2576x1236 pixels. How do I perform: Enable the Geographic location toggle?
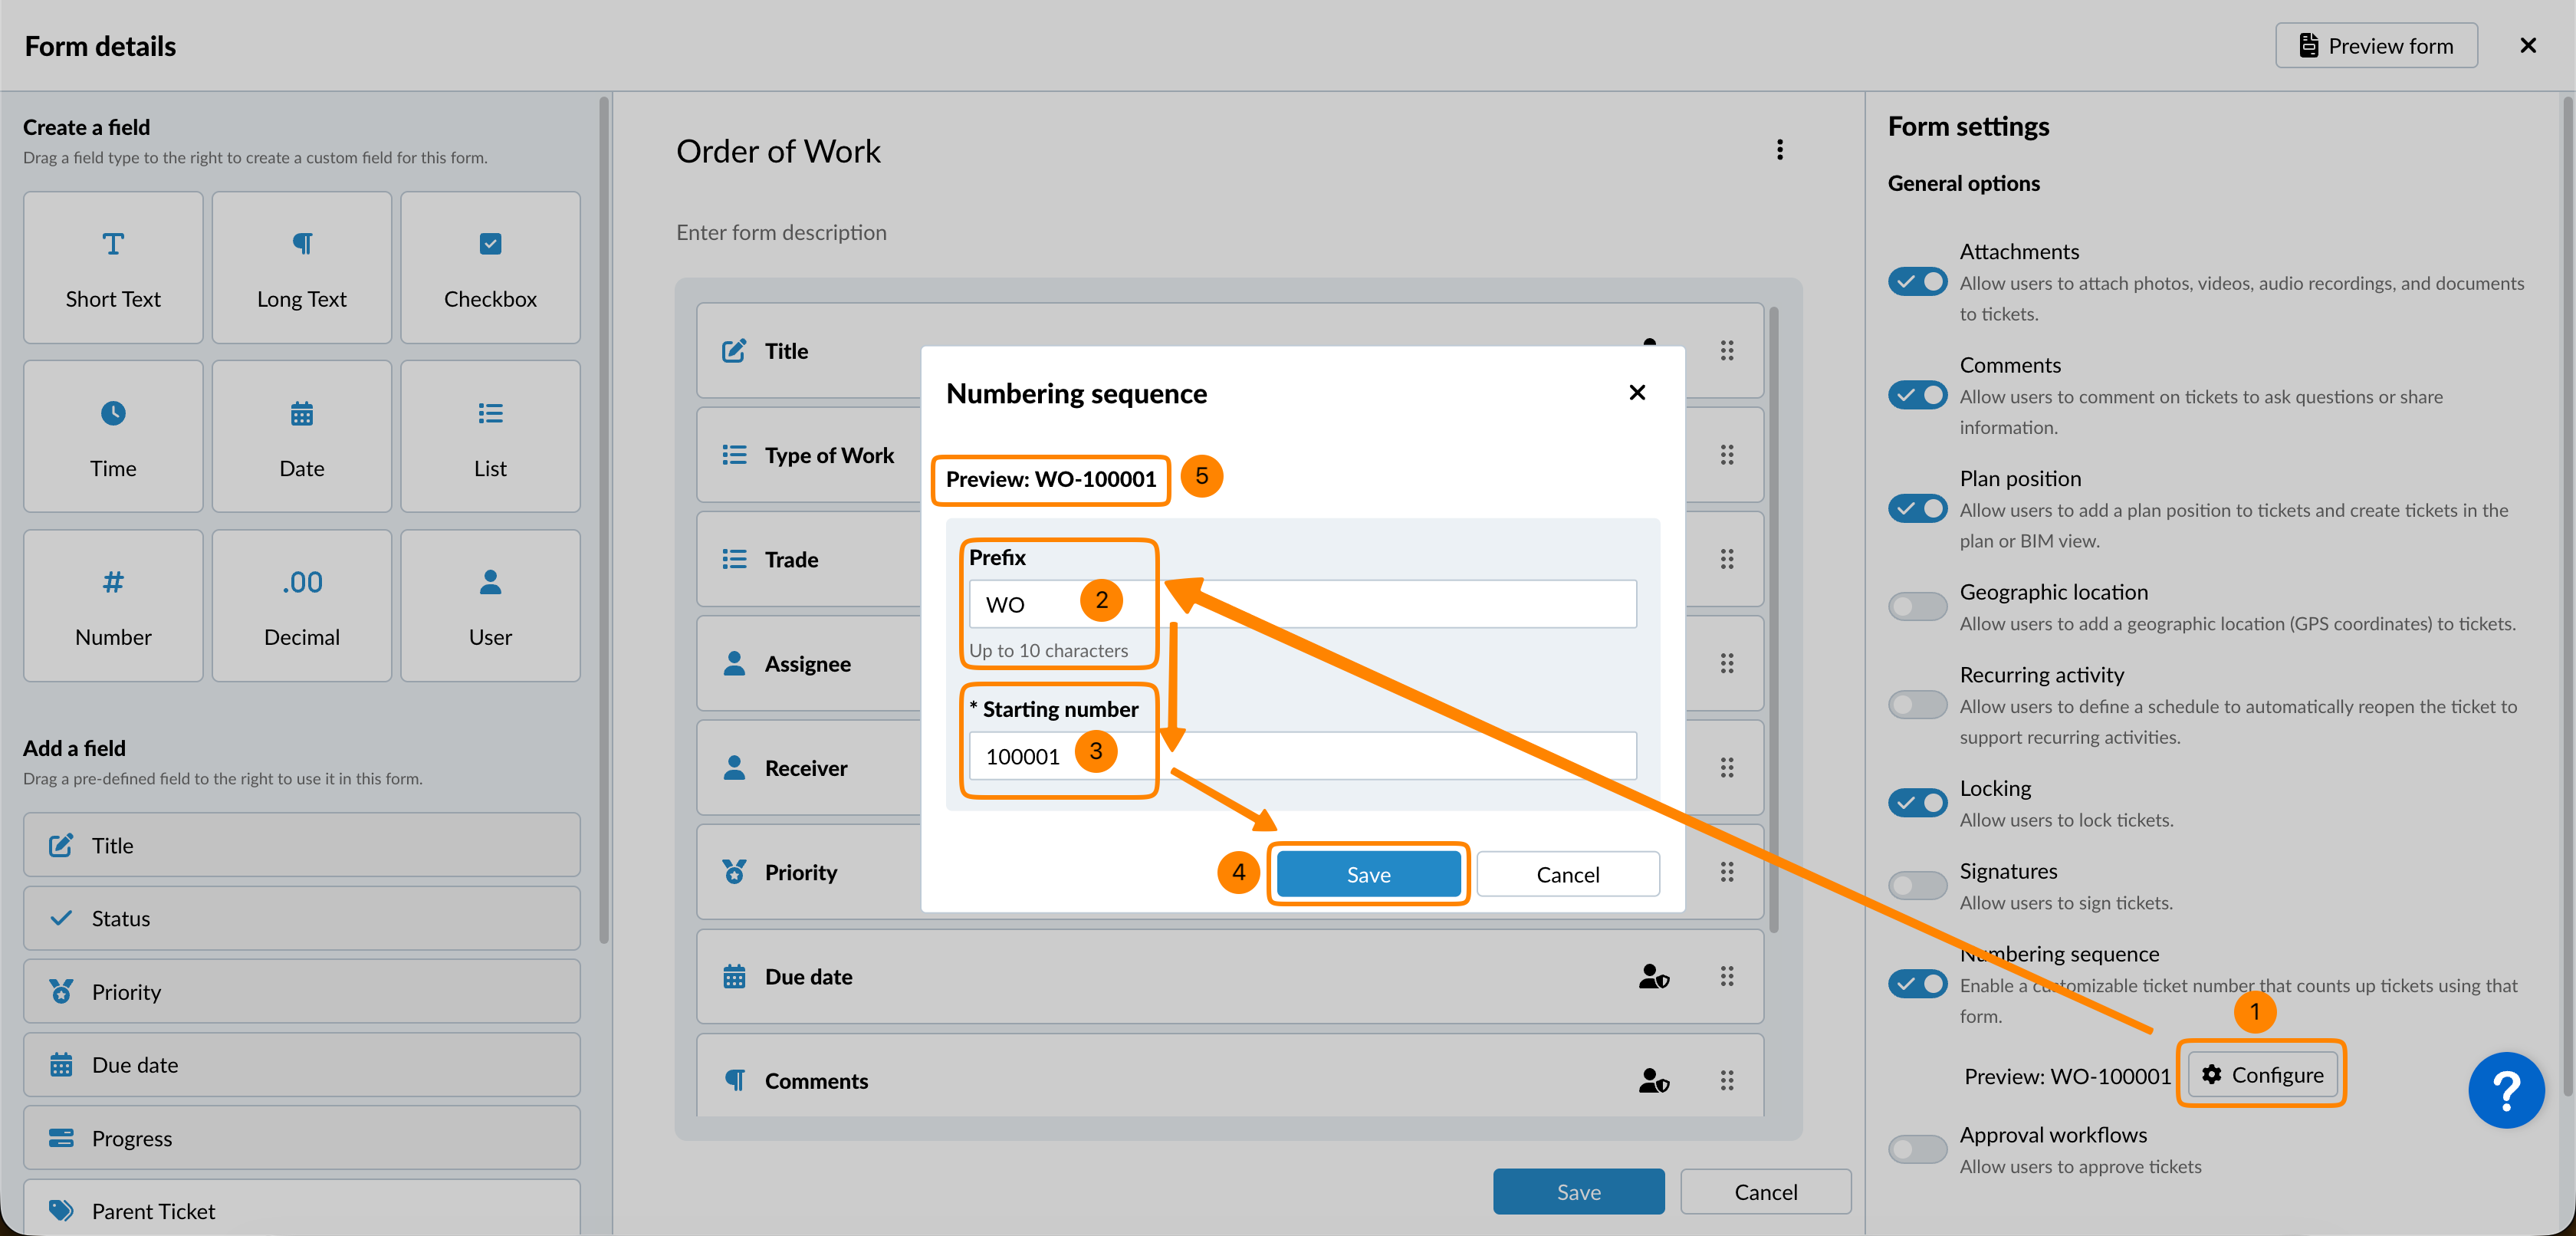click(x=1917, y=606)
